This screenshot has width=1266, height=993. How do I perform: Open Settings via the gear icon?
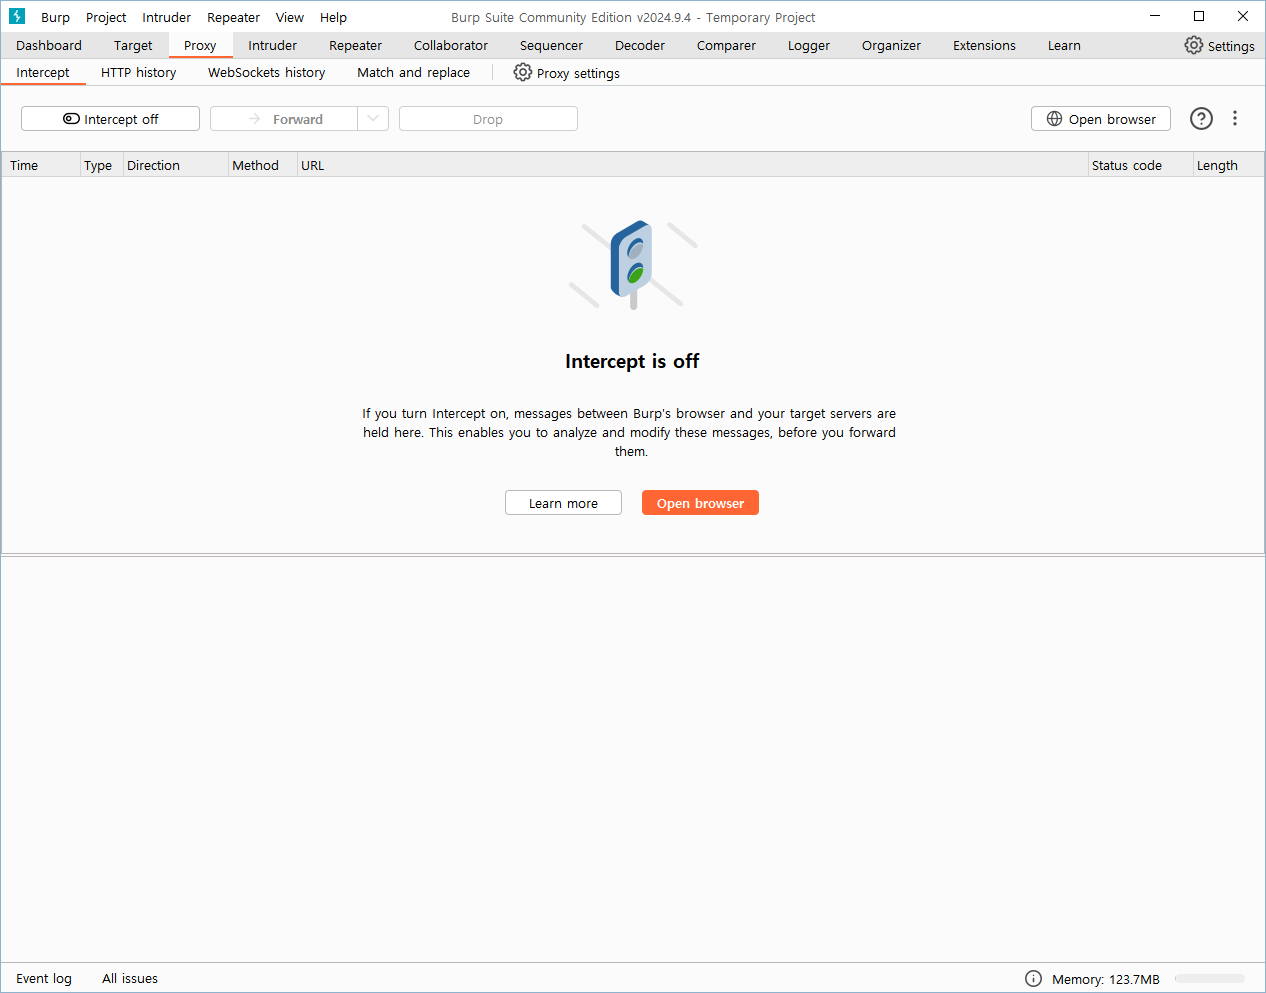click(x=1194, y=45)
